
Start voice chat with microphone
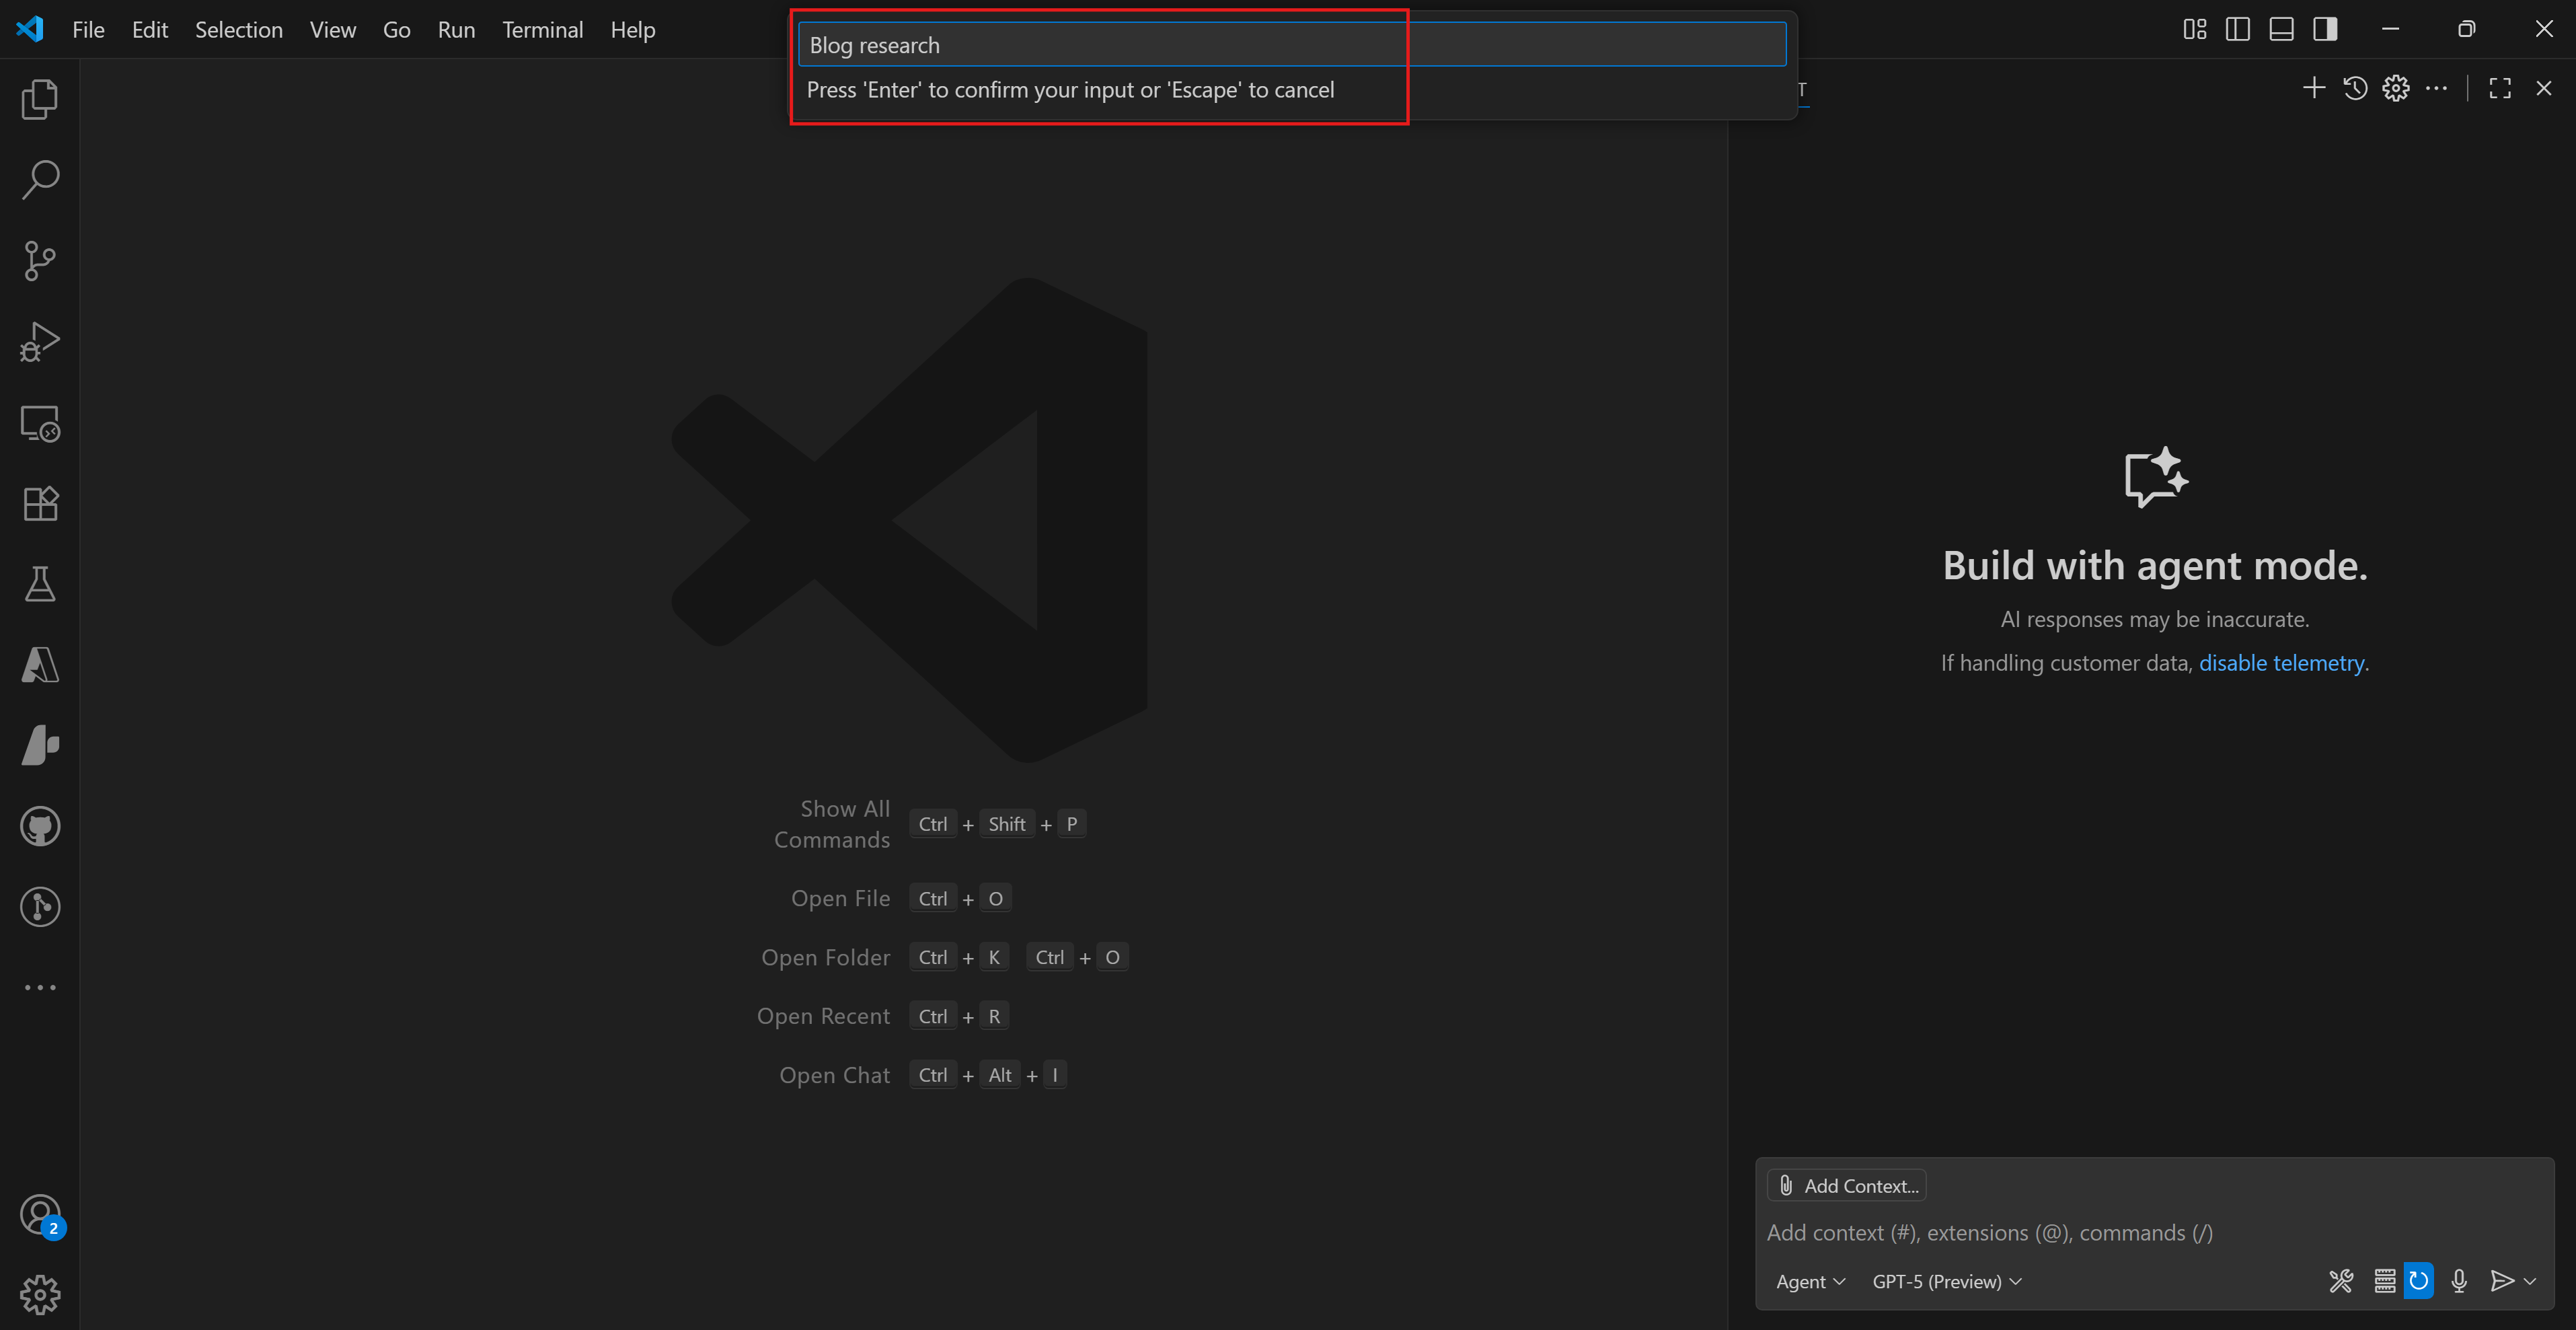pos(2459,1281)
